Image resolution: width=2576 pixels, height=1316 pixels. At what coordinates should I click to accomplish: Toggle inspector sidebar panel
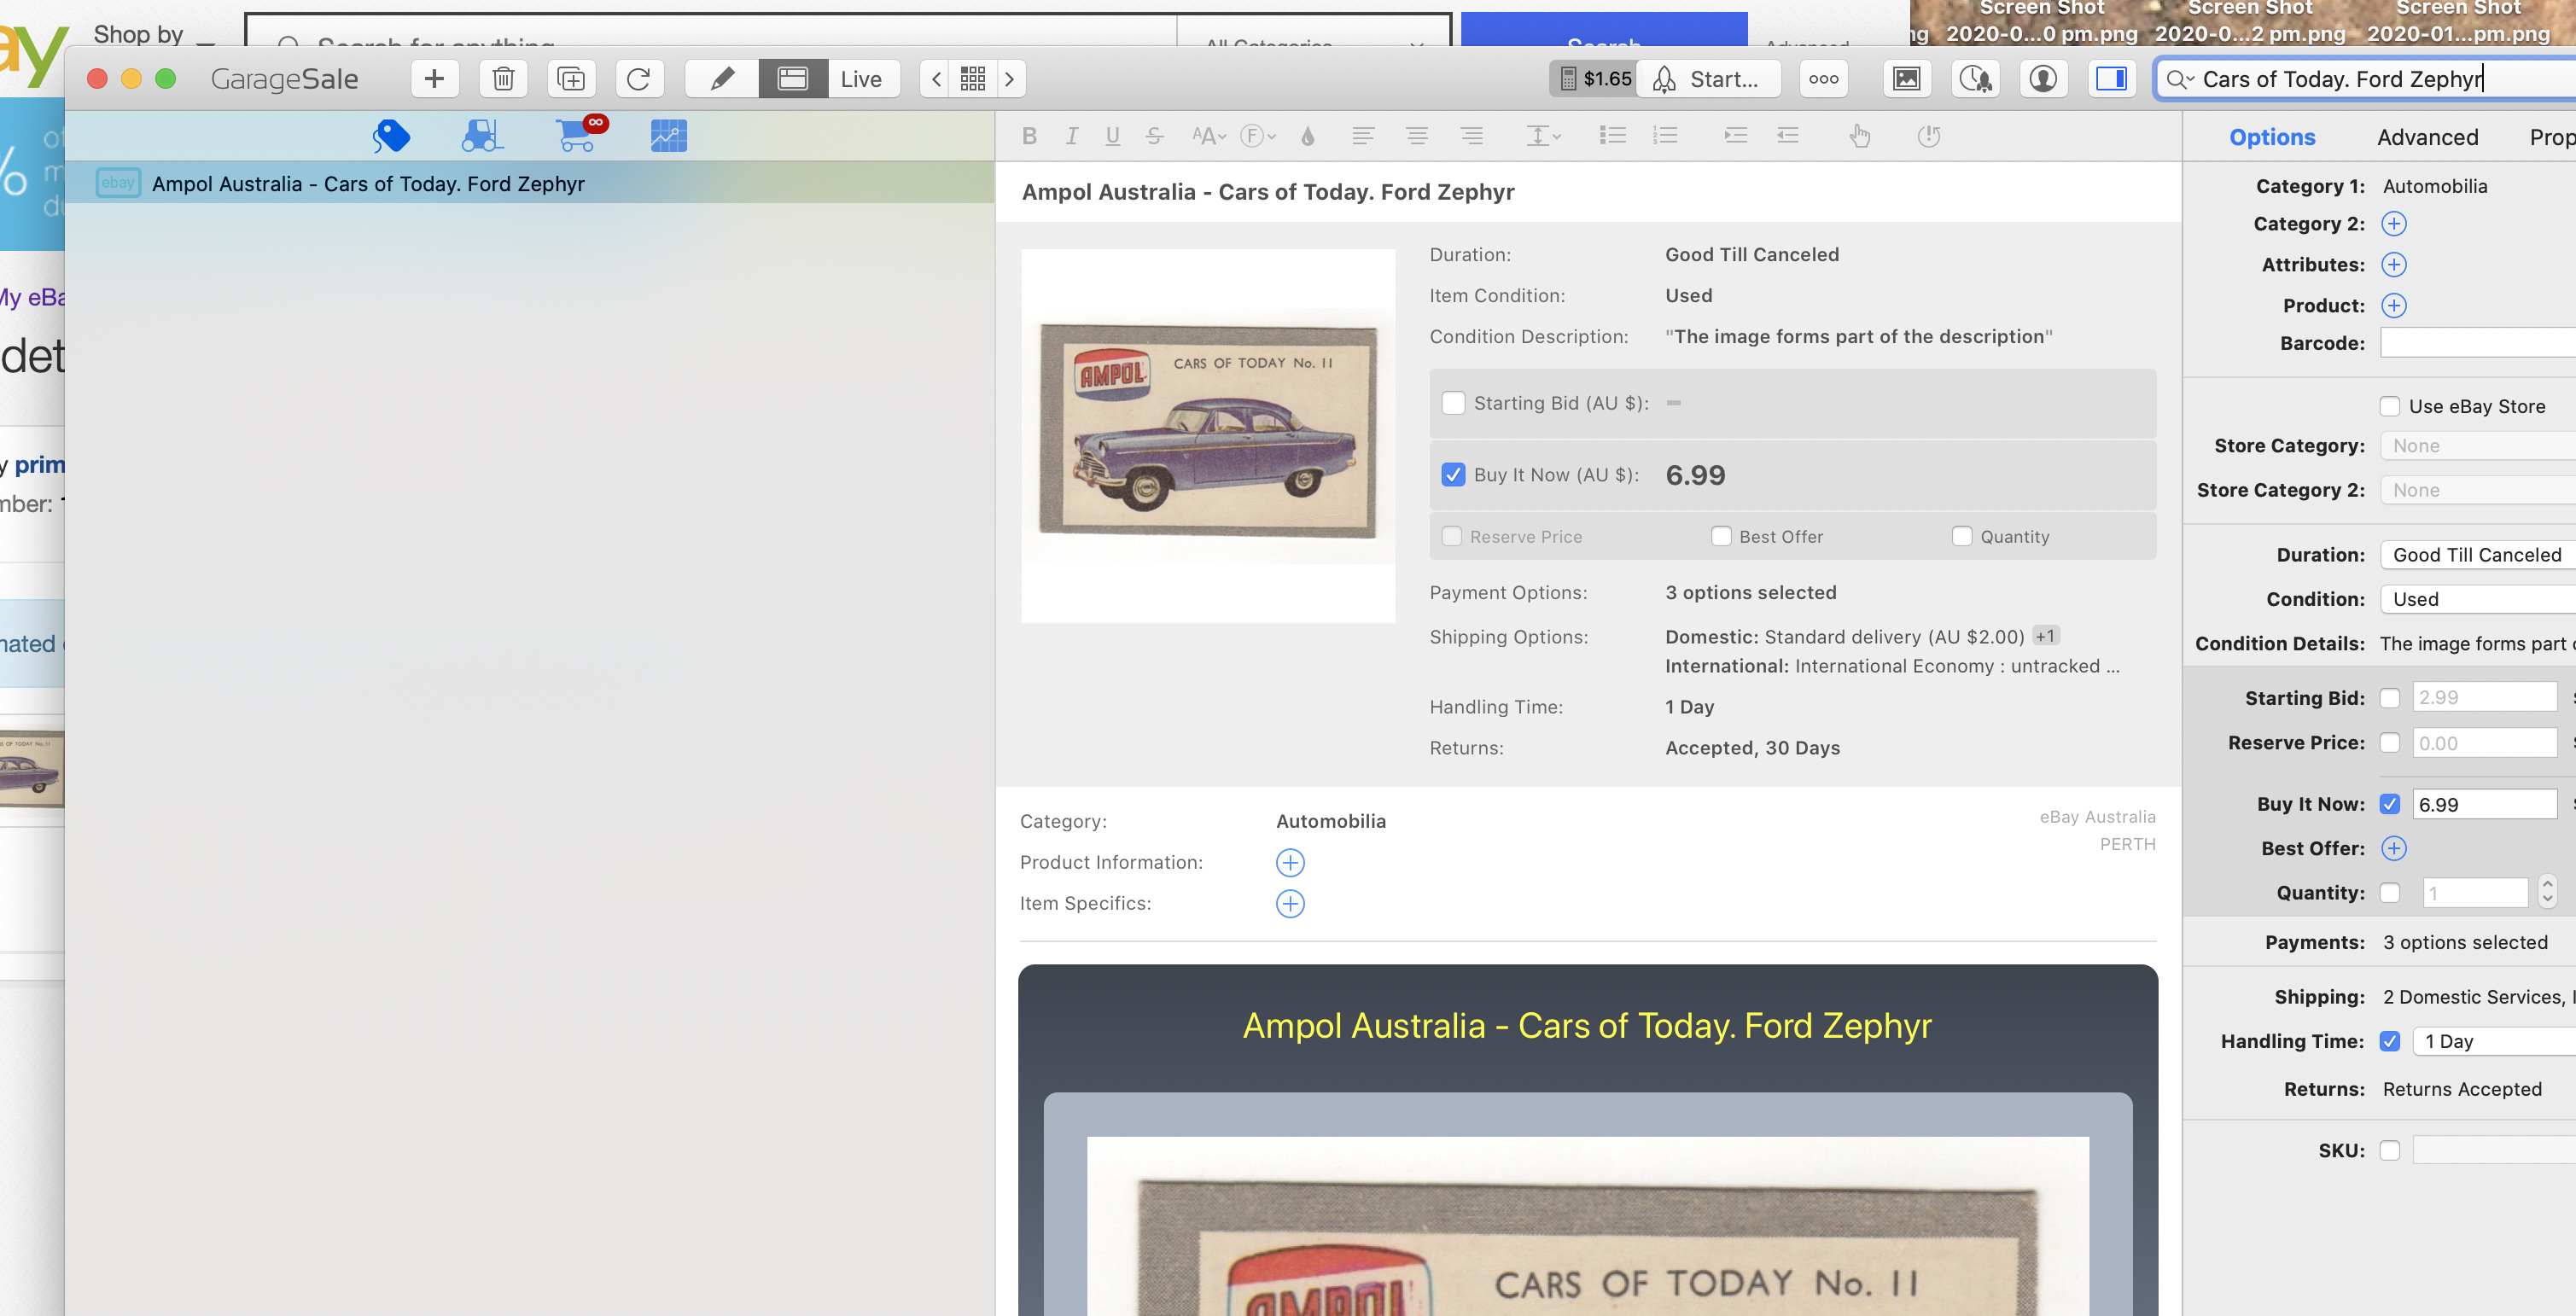click(2111, 79)
